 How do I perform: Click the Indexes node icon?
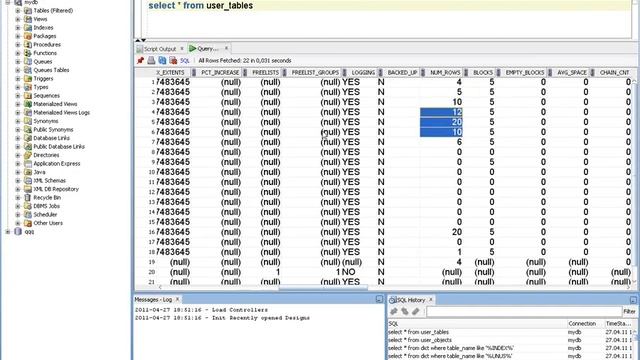click(x=28, y=28)
